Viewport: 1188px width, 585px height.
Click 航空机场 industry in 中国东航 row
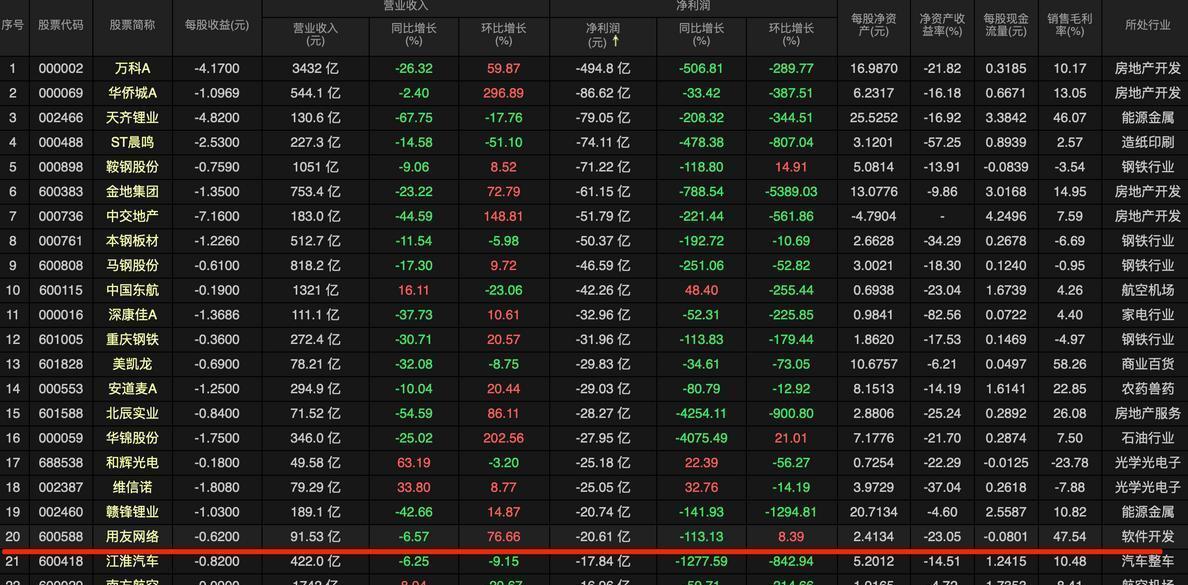[x=1148, y=290]
